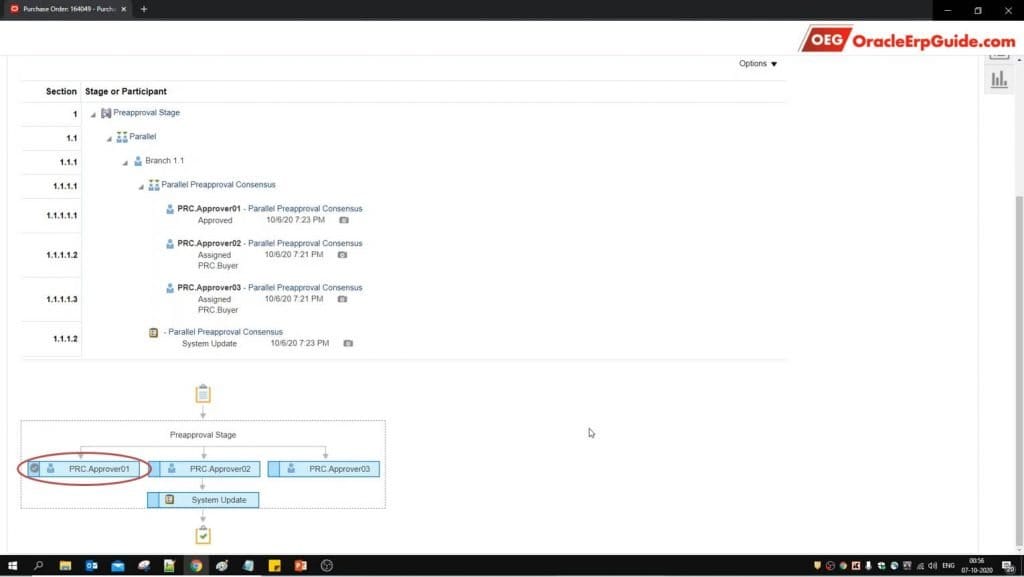
Task: Open the bar chart panel icon in right sidebar
Action: (x=998, y=80)
